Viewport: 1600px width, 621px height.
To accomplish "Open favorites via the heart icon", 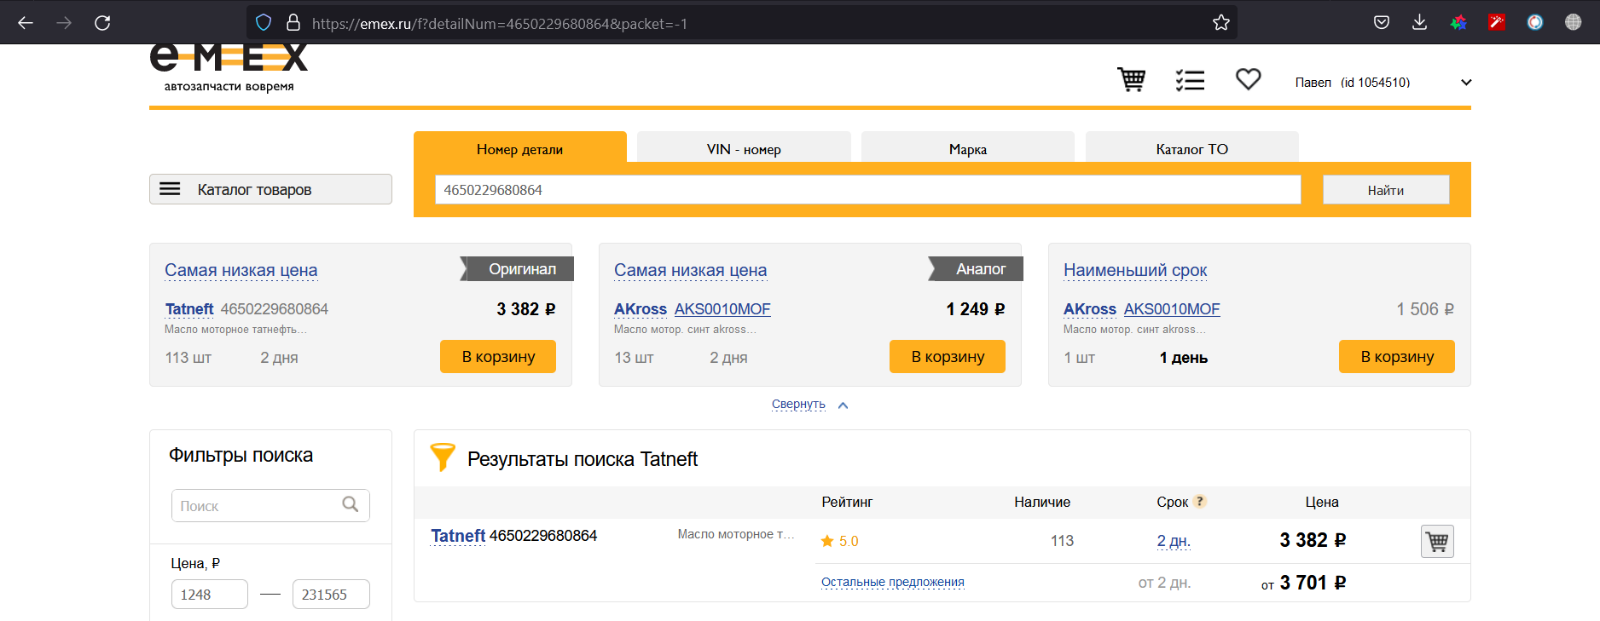I will [1248, 79].
